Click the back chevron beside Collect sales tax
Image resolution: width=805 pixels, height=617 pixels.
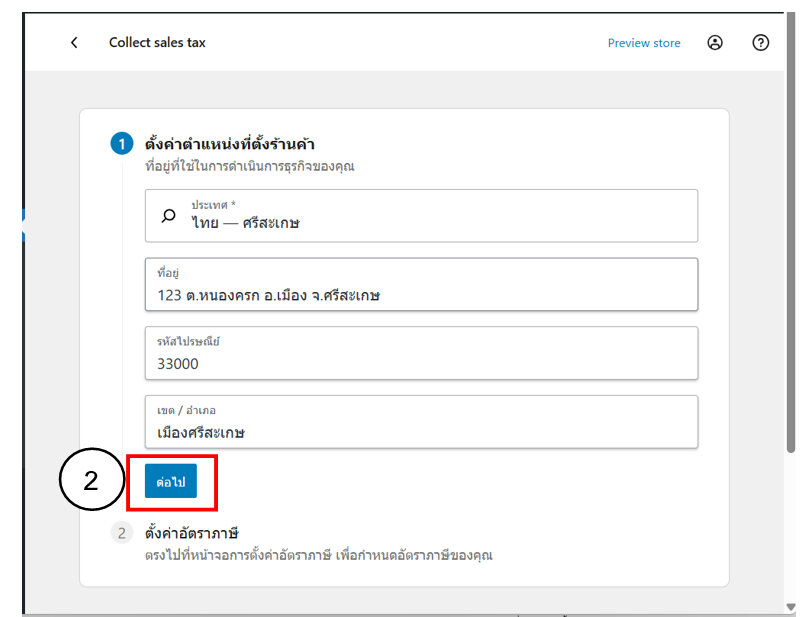(x=74, y=43)
